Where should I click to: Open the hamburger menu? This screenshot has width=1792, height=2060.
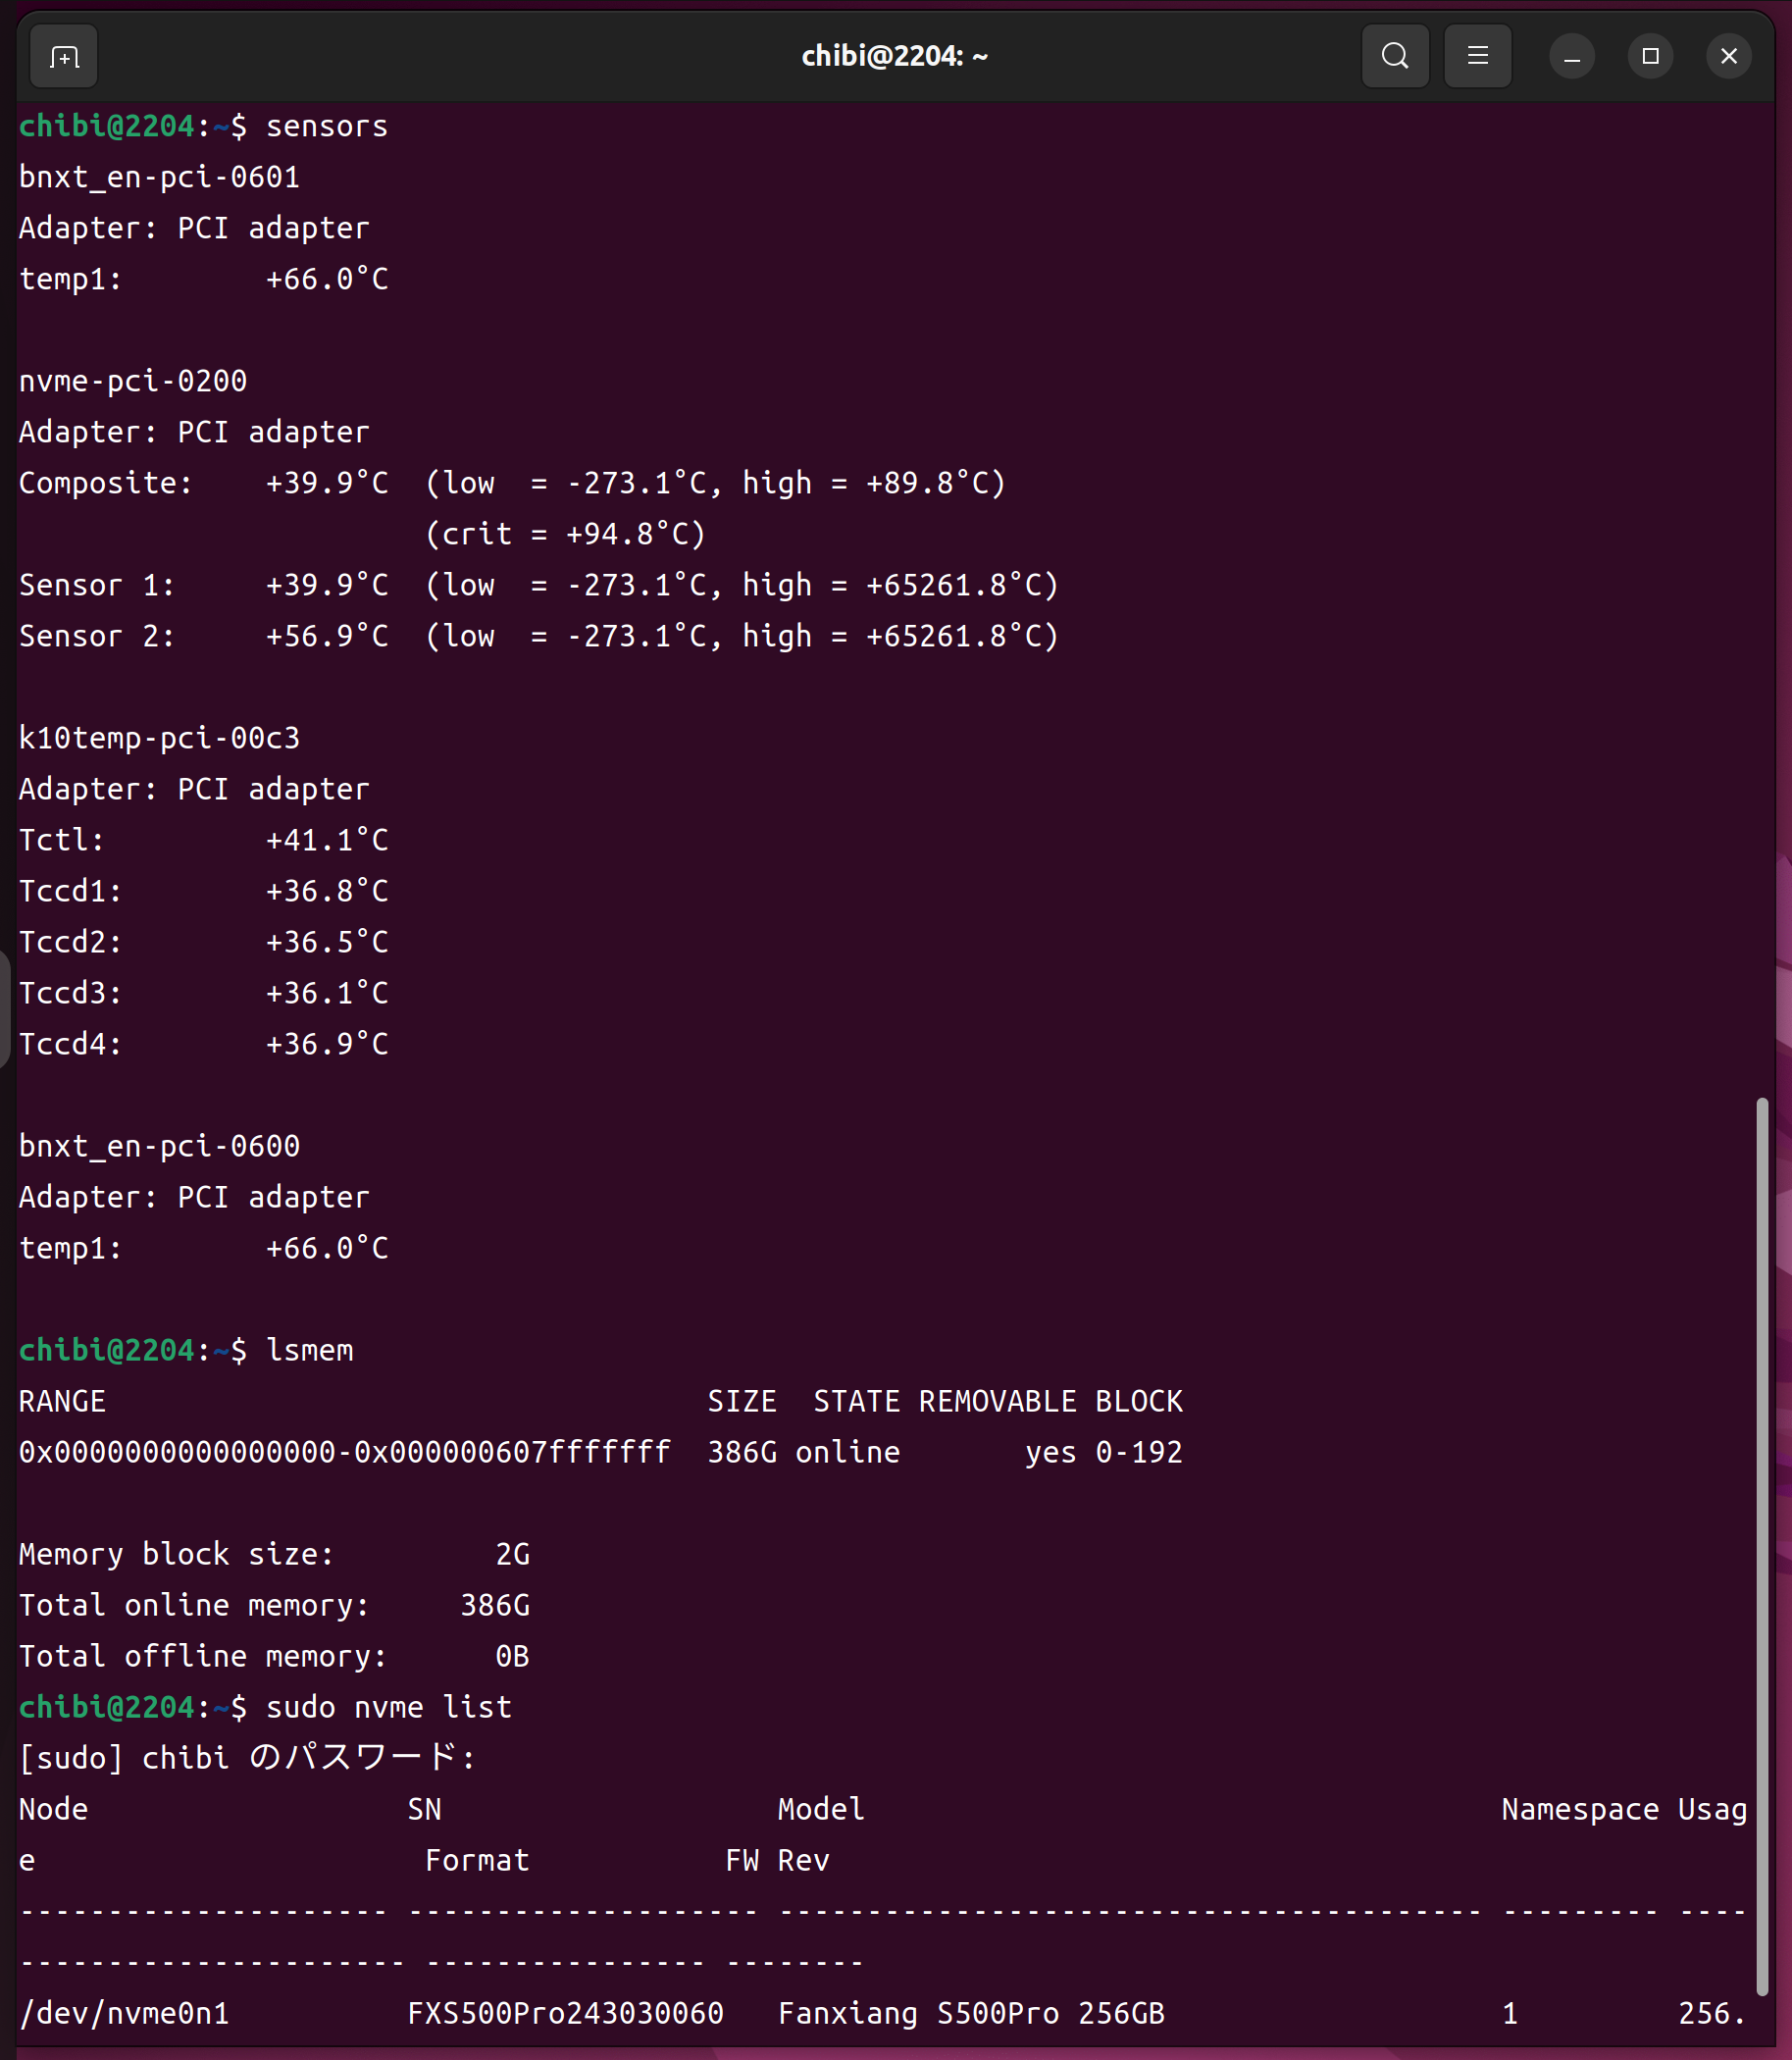(1477, 57)
